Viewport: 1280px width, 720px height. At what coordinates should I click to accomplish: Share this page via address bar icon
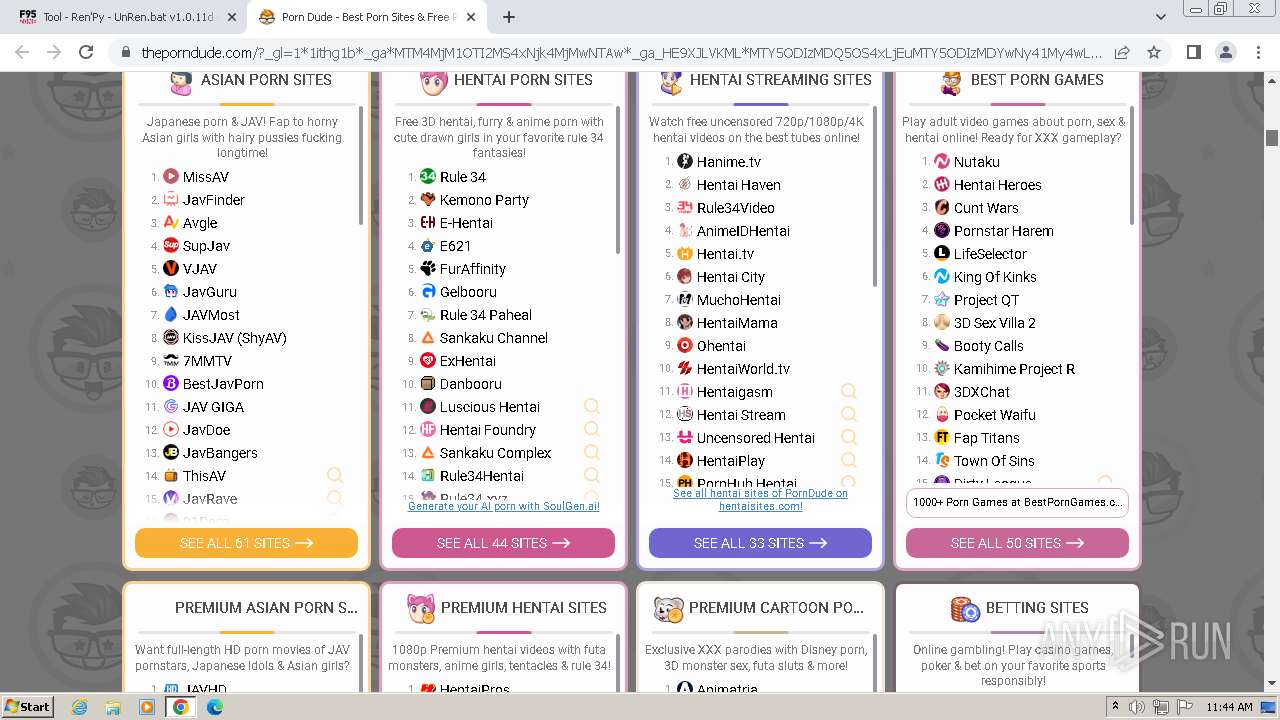1122,52
